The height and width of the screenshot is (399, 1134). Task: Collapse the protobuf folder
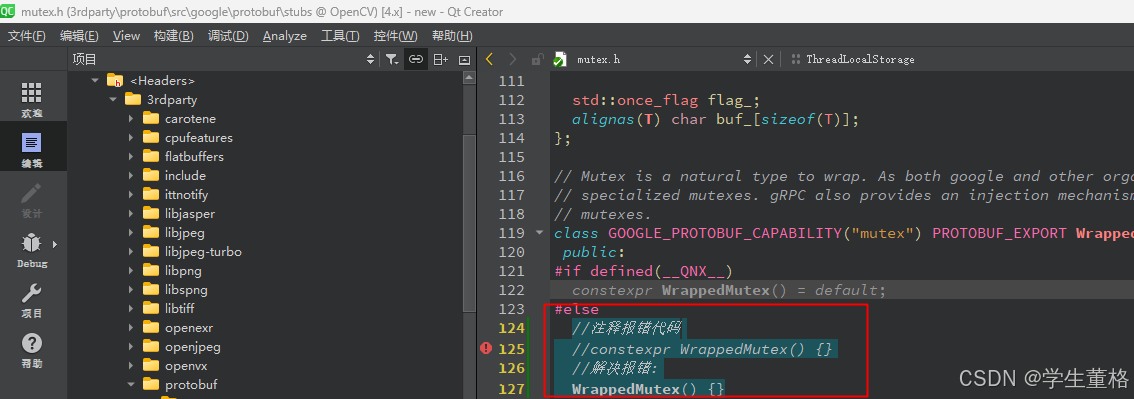coord(131,384)
